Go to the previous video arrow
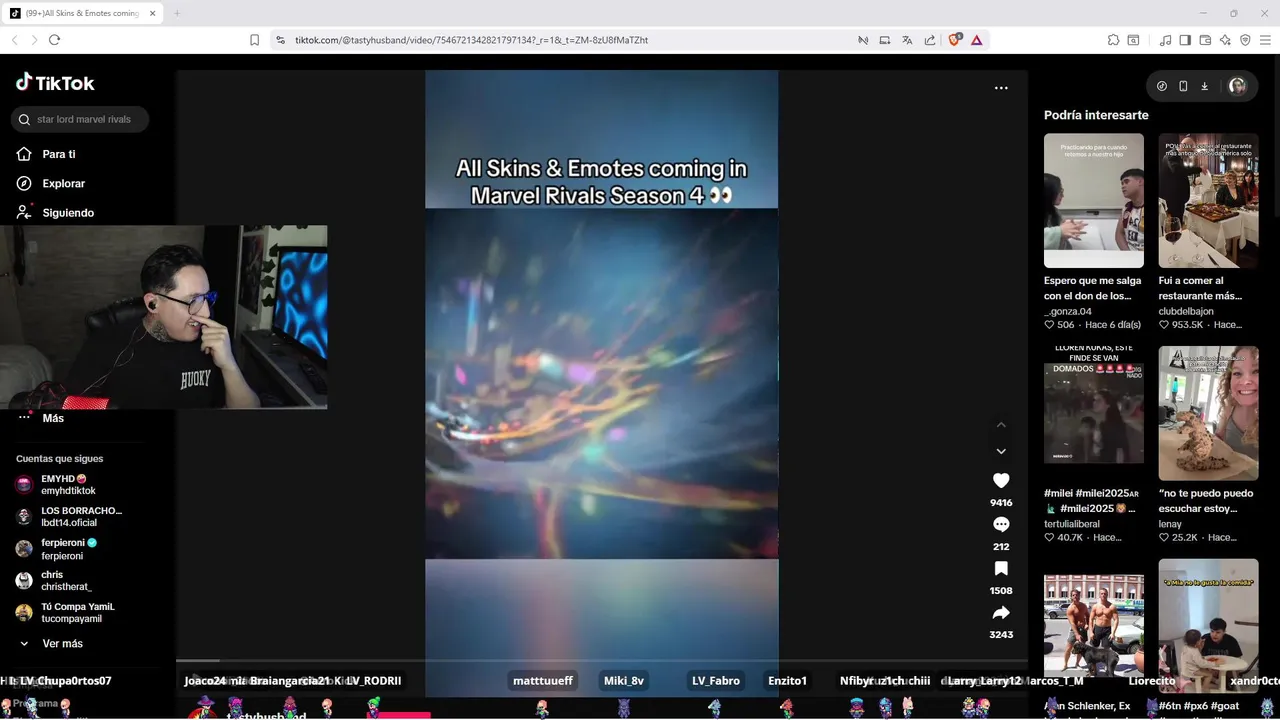This screenshot has height=720, width=1280. pyautogui.click(x=1001, y=425)
